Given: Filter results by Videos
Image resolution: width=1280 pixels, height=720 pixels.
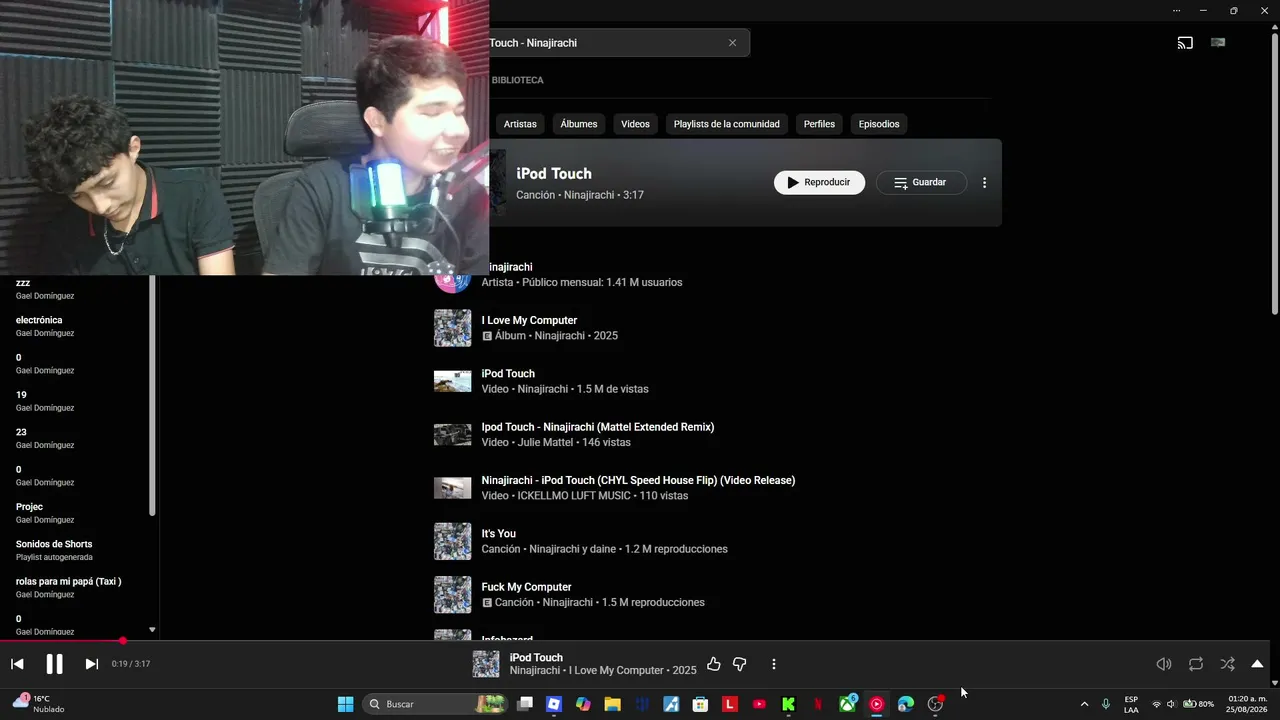Looking at the screenshot, I should click(x=635, y=124).
